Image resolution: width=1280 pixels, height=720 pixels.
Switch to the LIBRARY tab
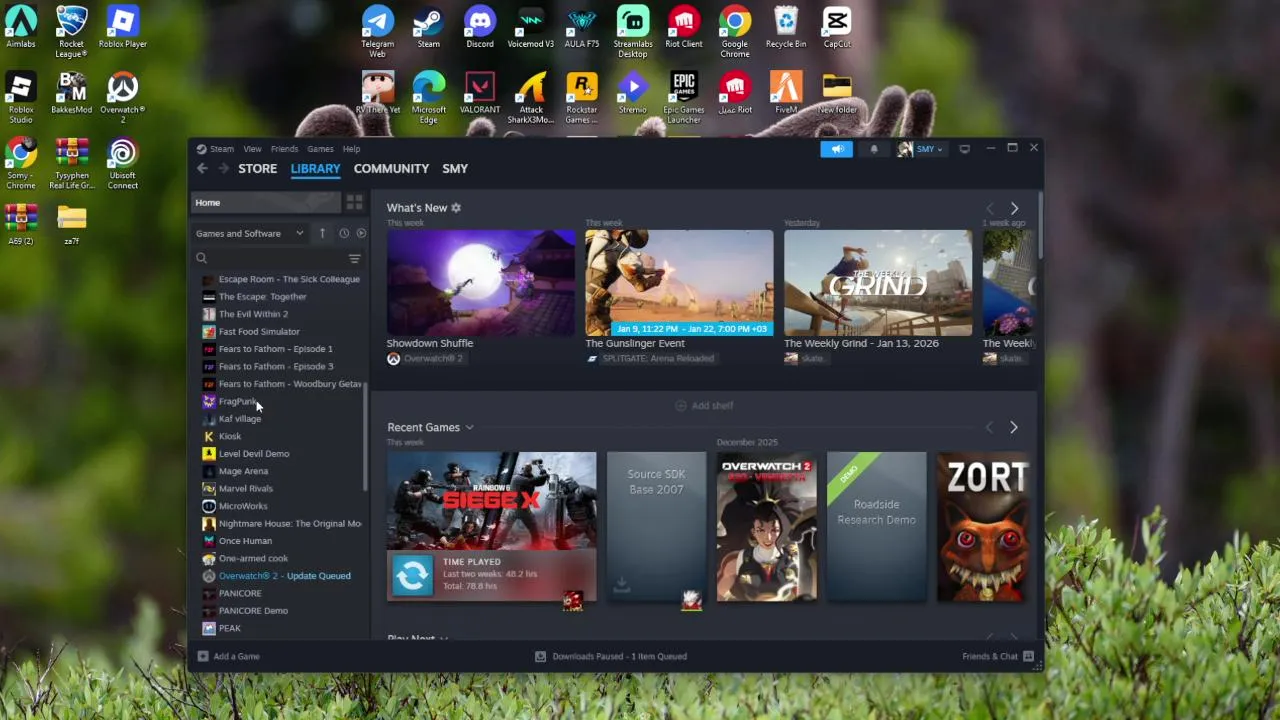pos(316,169)
